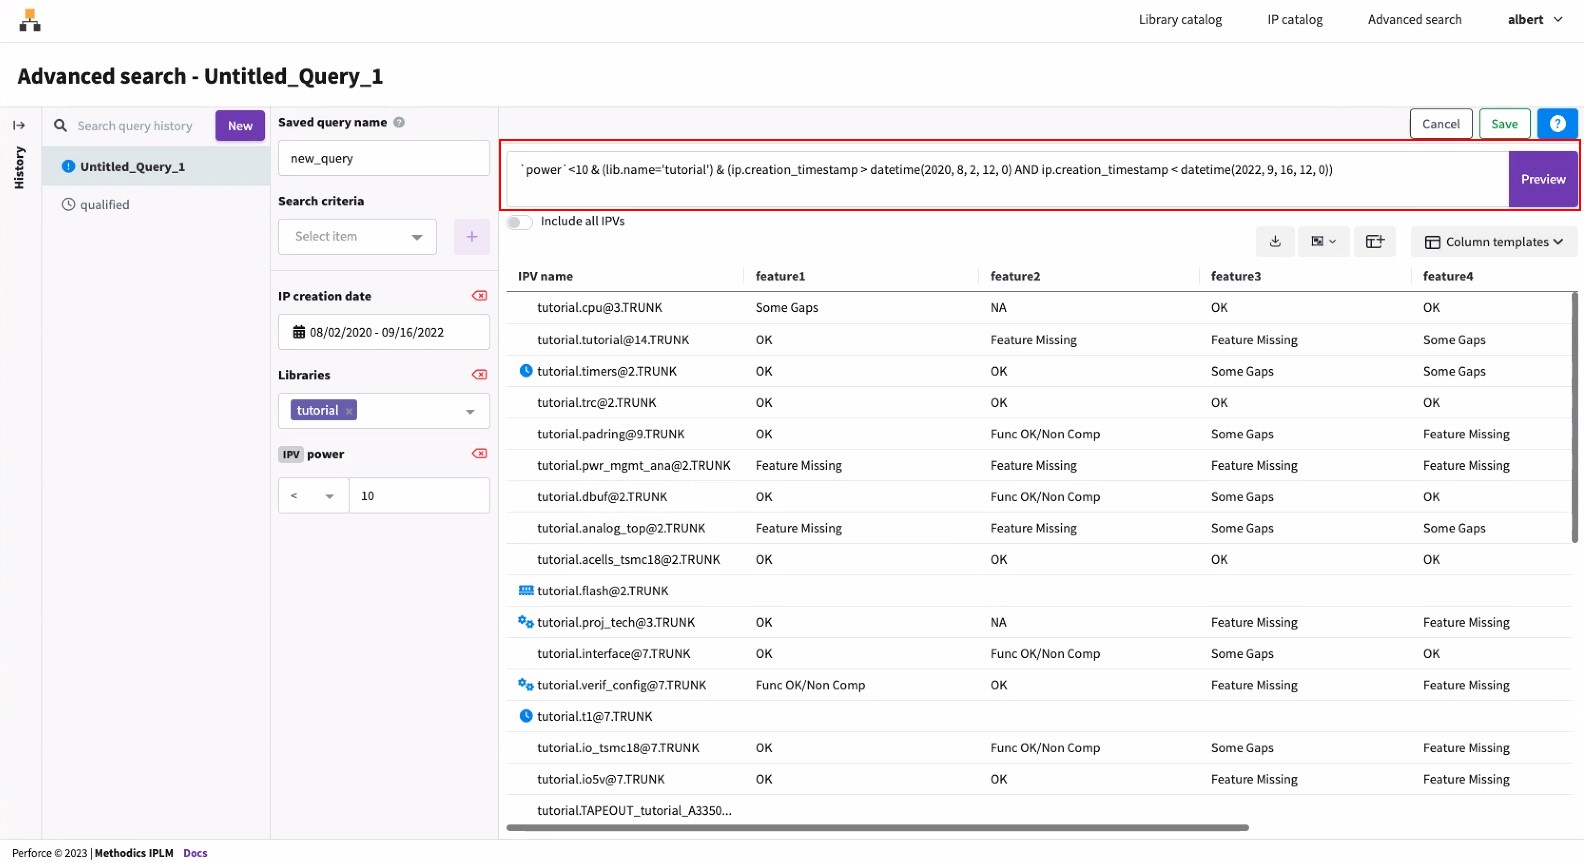Image resolution: width=1584 pixels, height=863 pixels.
Task: Open the IP catalog page
Action: click(1294, 20)
